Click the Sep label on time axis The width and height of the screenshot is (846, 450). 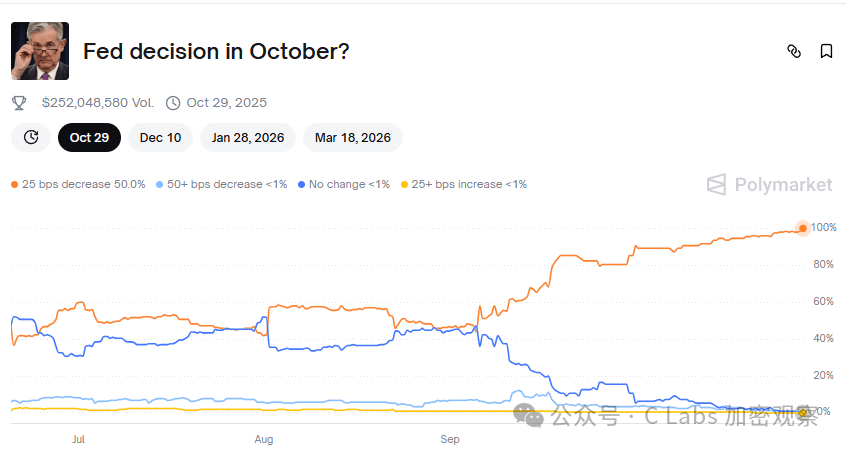click(450, 439)
